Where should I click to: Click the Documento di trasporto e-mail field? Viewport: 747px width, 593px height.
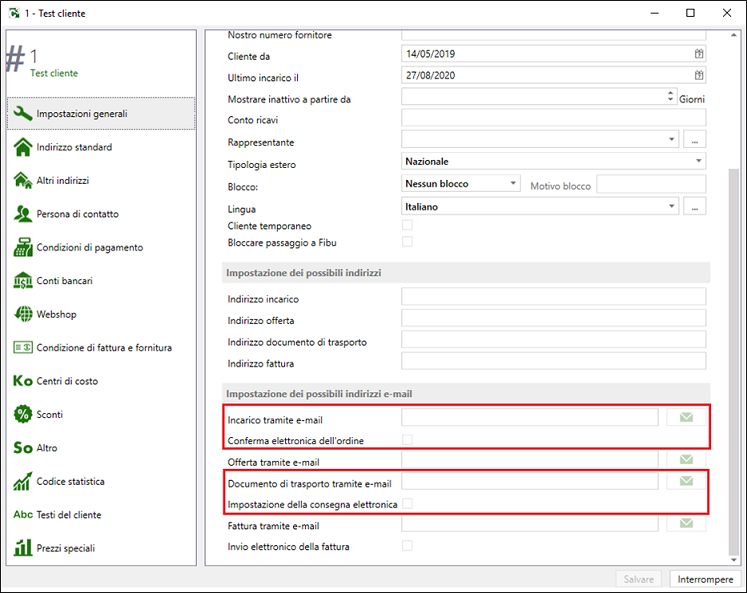[x=529, y=481]
